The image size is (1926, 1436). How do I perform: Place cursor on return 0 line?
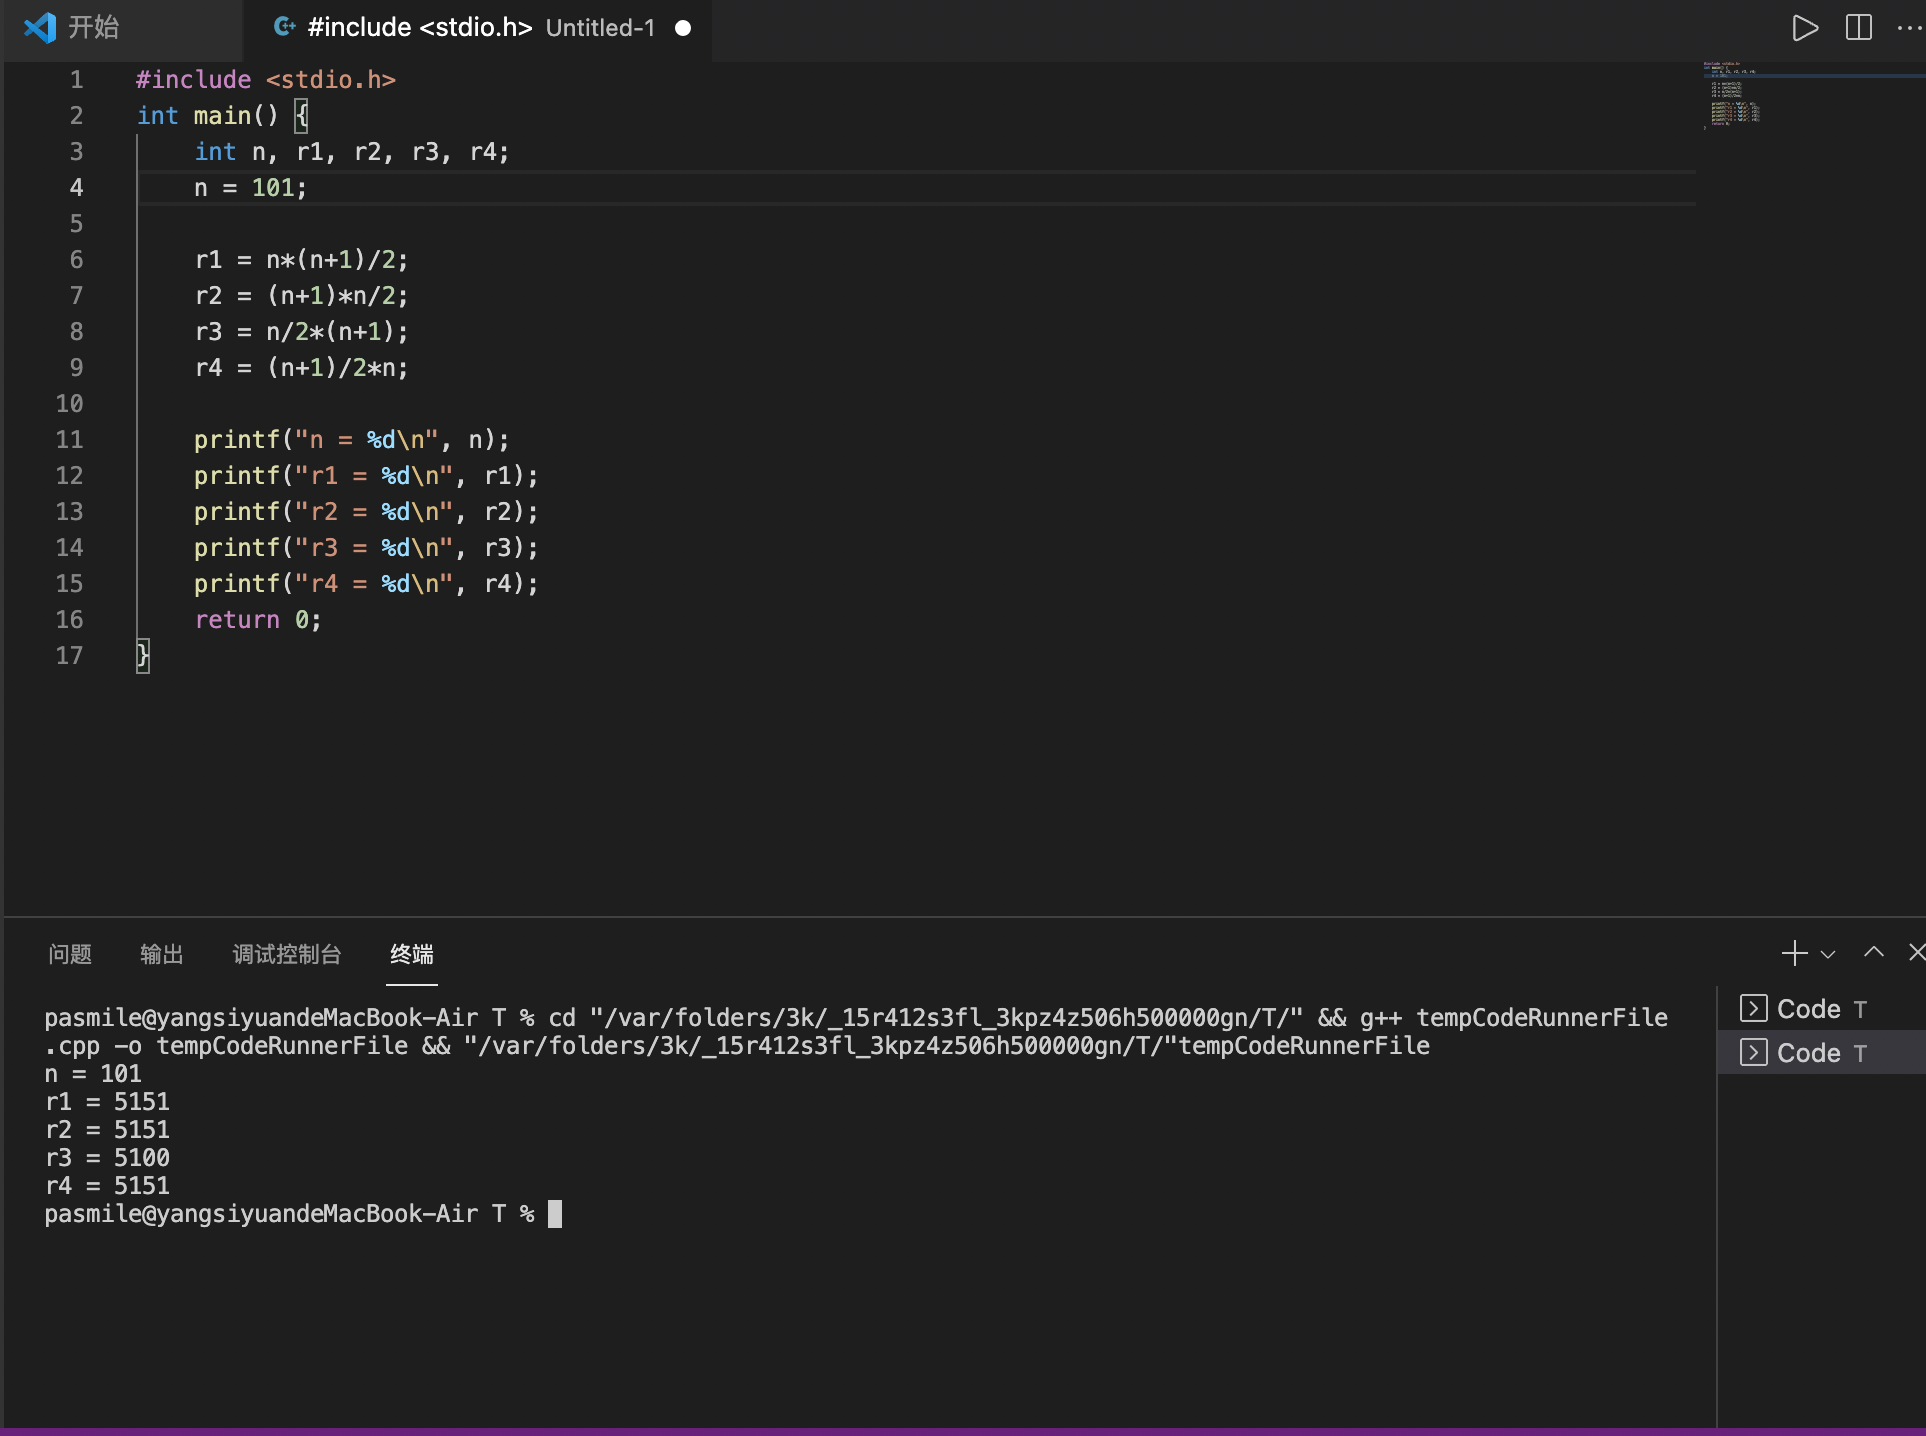(x=258, y=620)
